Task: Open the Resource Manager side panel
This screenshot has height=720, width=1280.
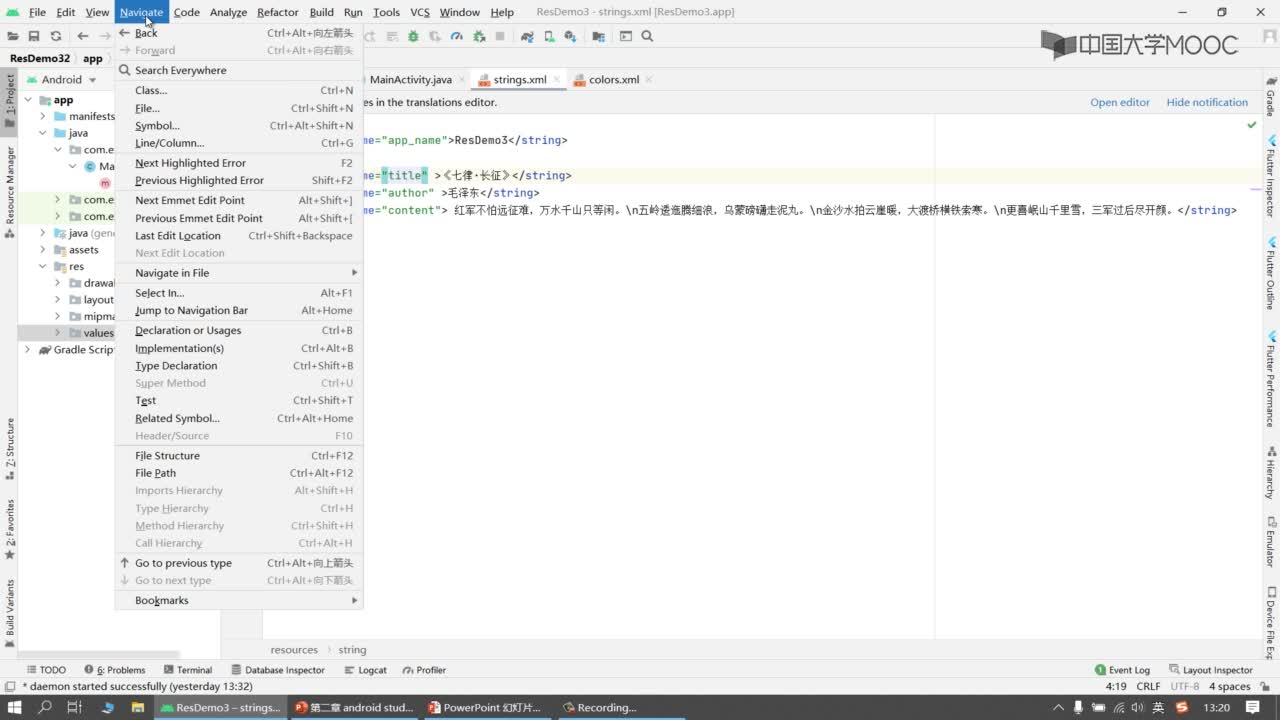Action: pyautogui.click(x=10, y=192)
